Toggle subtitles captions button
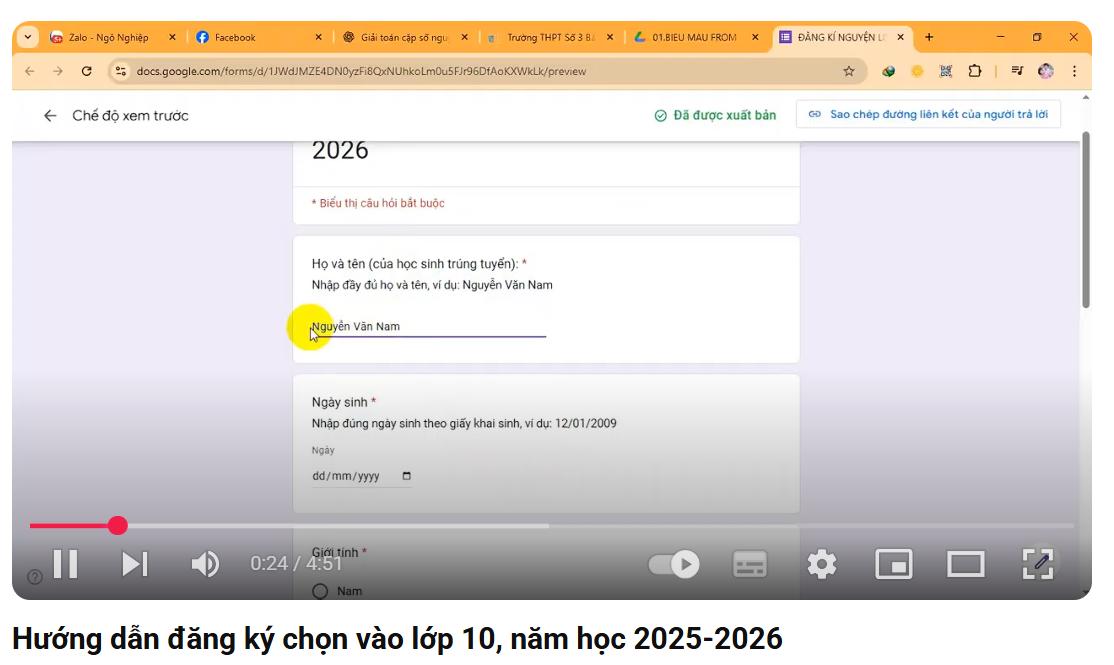Image resolution: width=1114 pixels, height=665 pixels. tap(750, 564)
